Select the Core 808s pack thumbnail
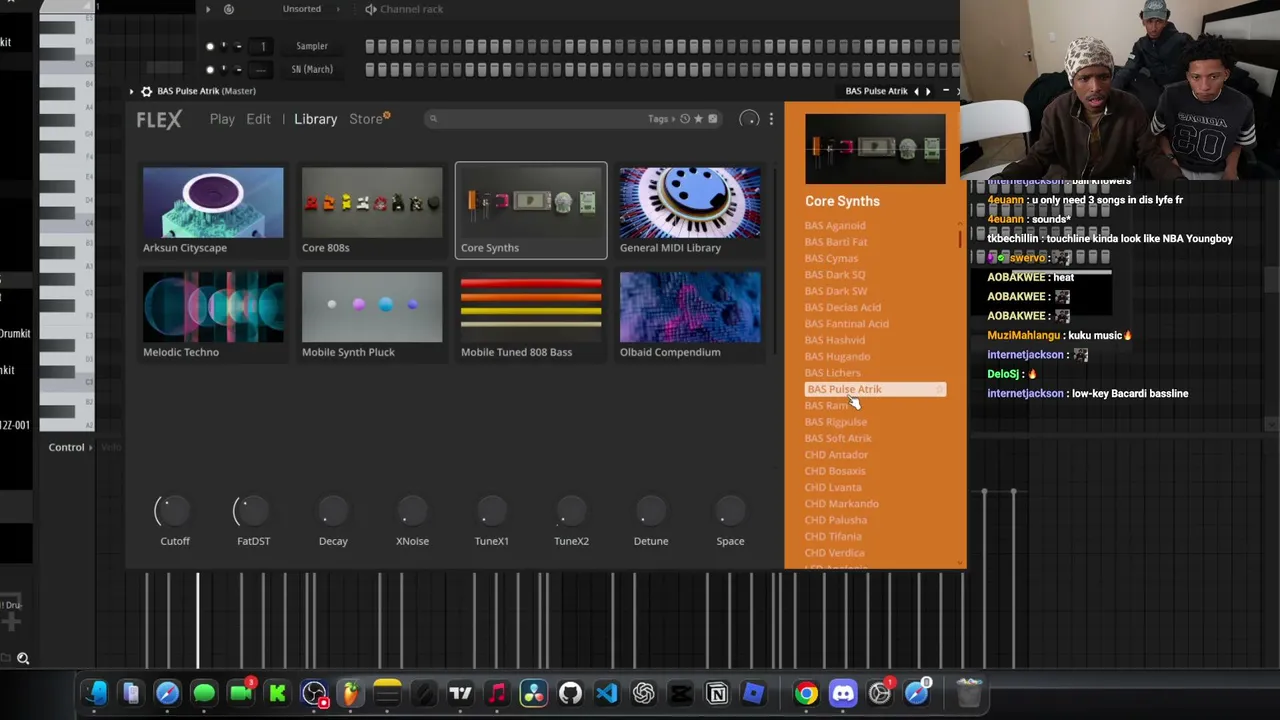Image resolution: width=1280 pixels, height=720 pixels. click(x=372, y=203)
